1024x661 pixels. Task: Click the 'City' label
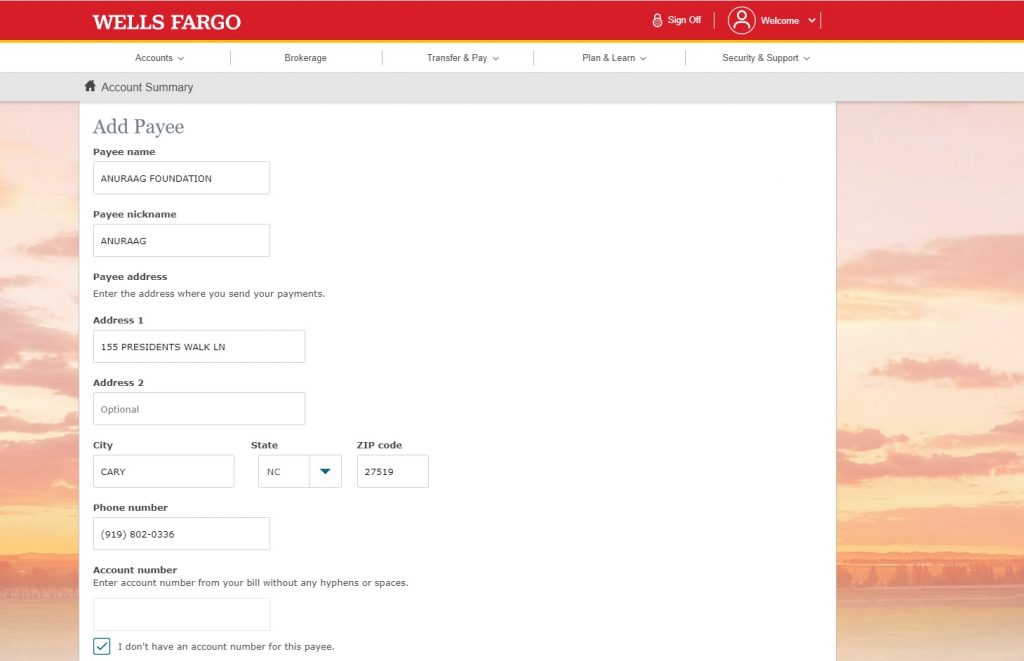tap(103, 445)
